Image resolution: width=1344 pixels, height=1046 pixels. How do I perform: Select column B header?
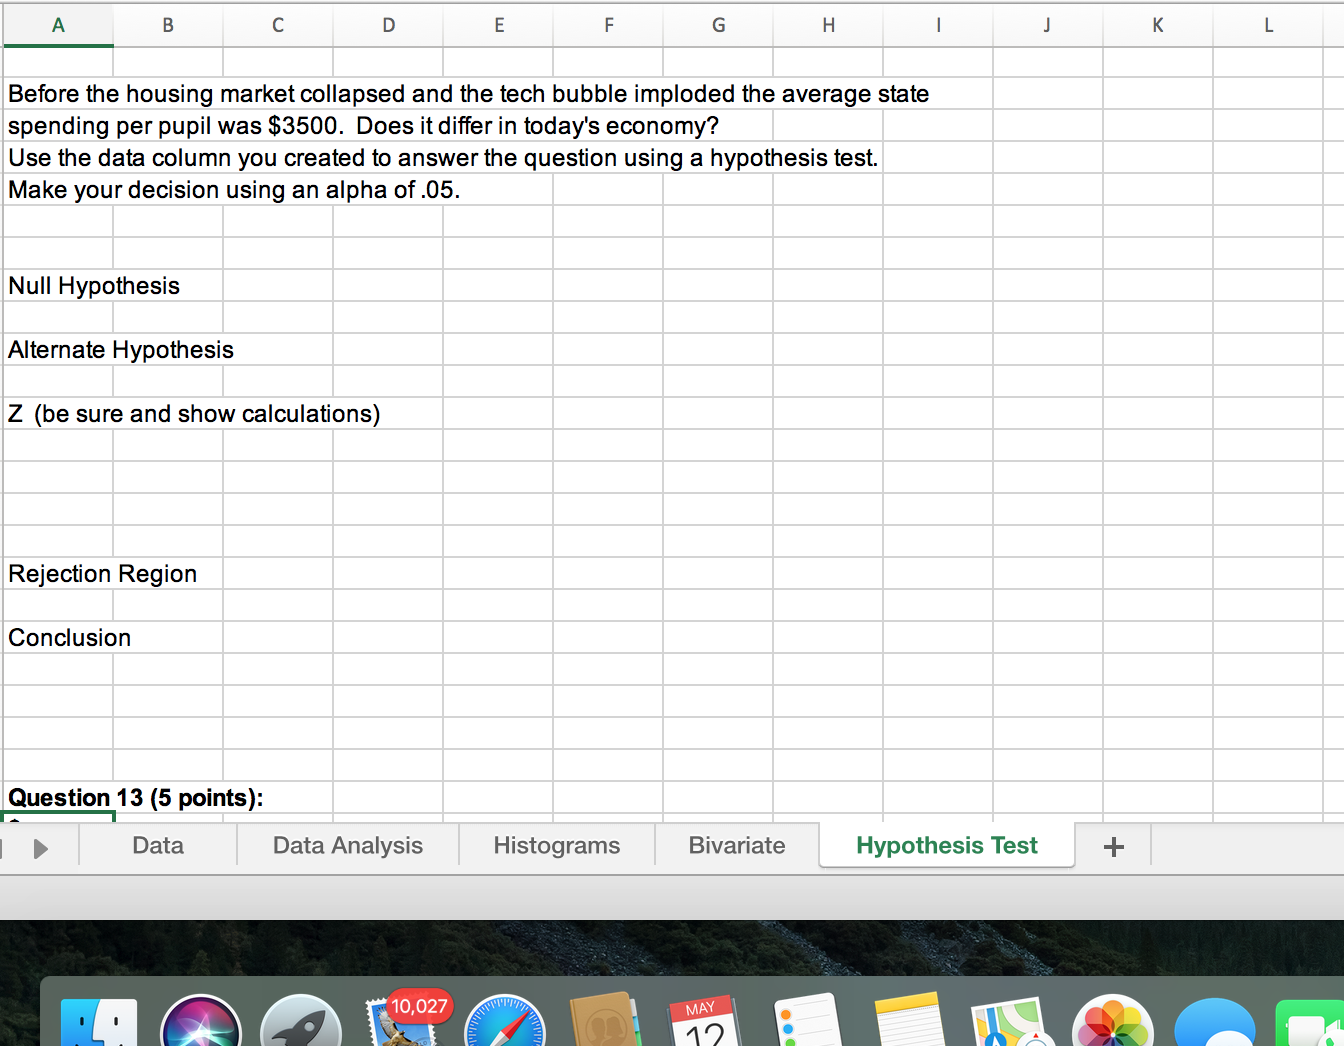coord(168,26)
